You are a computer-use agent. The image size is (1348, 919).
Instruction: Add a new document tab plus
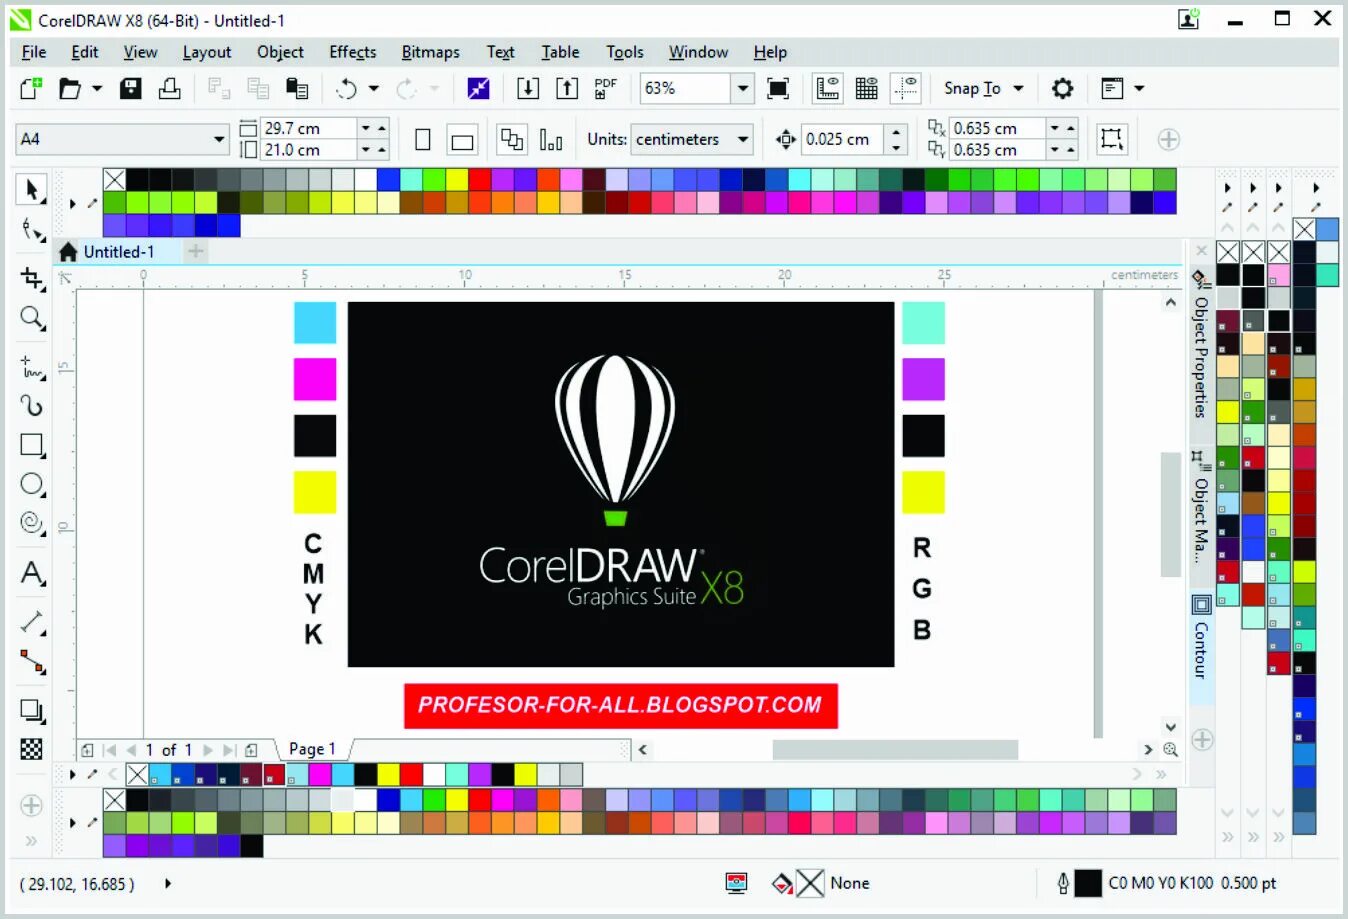[x=196, y=251]
